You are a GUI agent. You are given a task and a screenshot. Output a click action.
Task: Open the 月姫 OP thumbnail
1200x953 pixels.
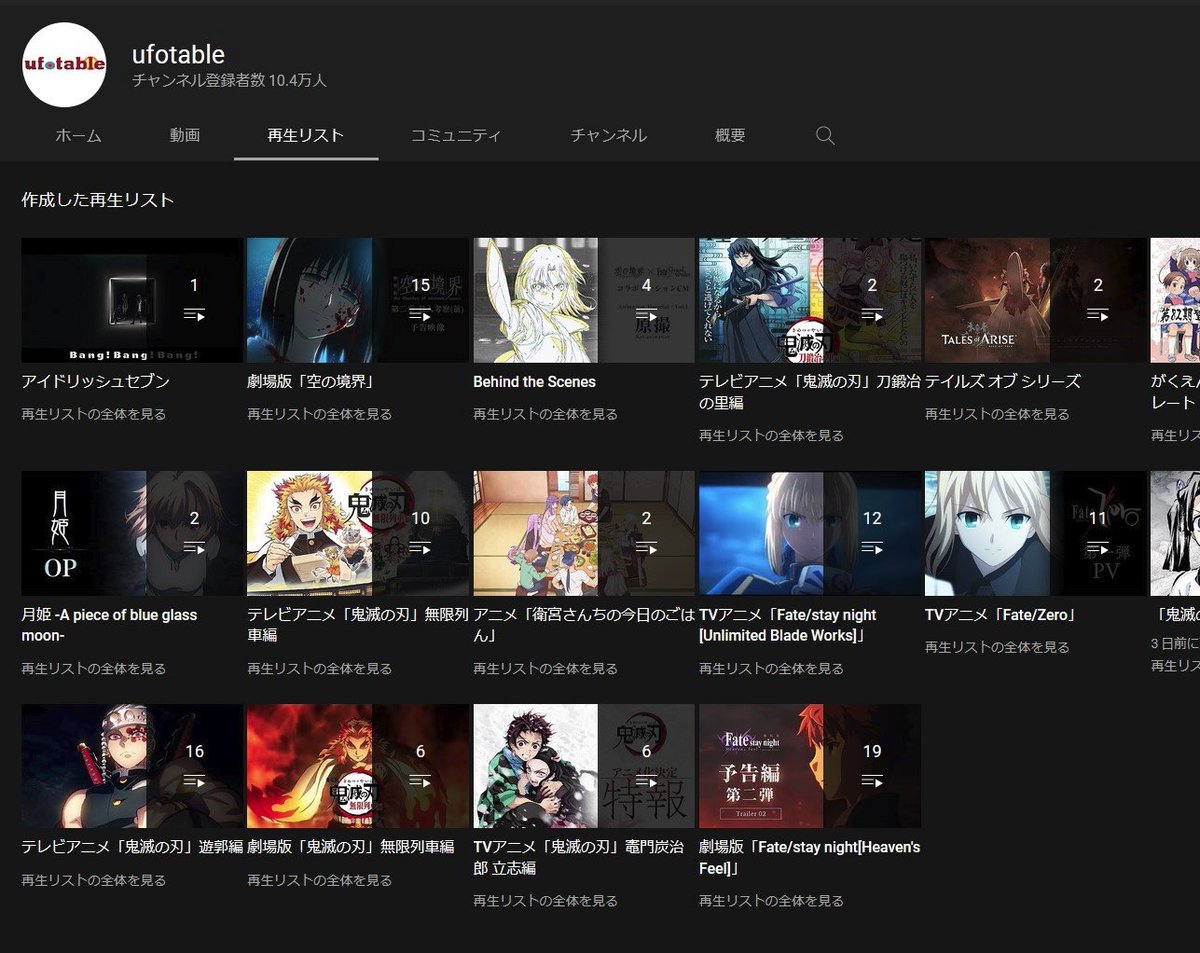(132, 533)
